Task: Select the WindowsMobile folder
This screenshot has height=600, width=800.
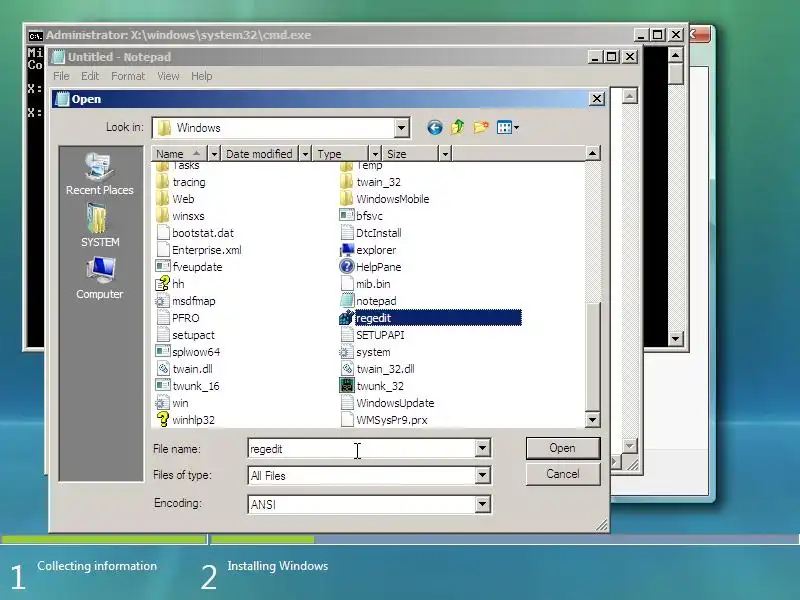Action: click(385, 199)
